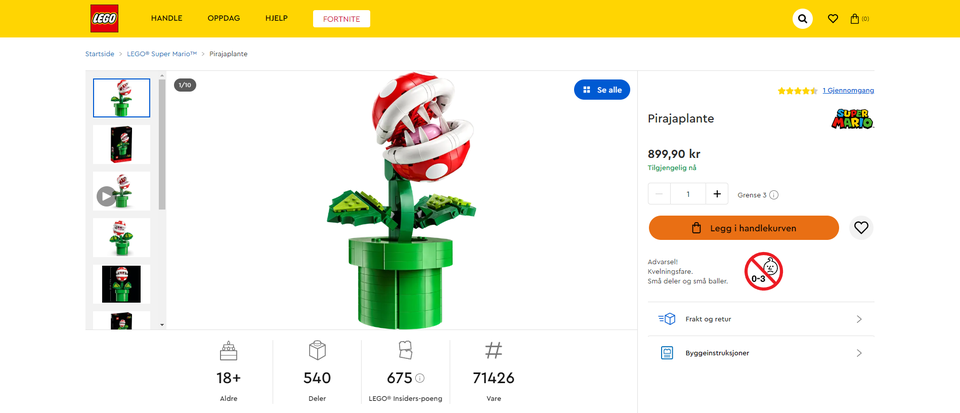
Task: Click the Super Mario brand logo
Action: click(852, 118)
